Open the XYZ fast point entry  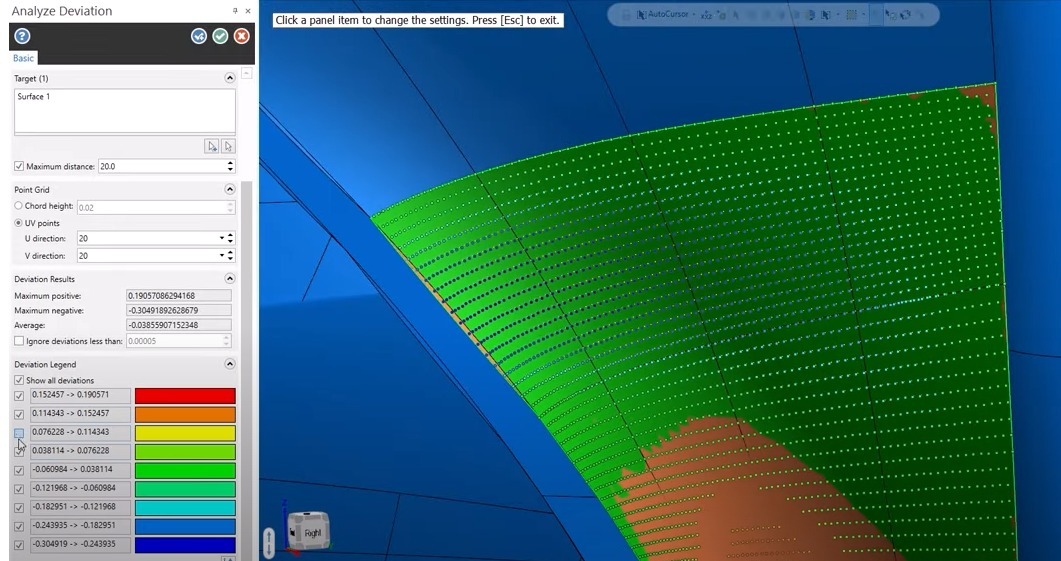tap(706, 14)
